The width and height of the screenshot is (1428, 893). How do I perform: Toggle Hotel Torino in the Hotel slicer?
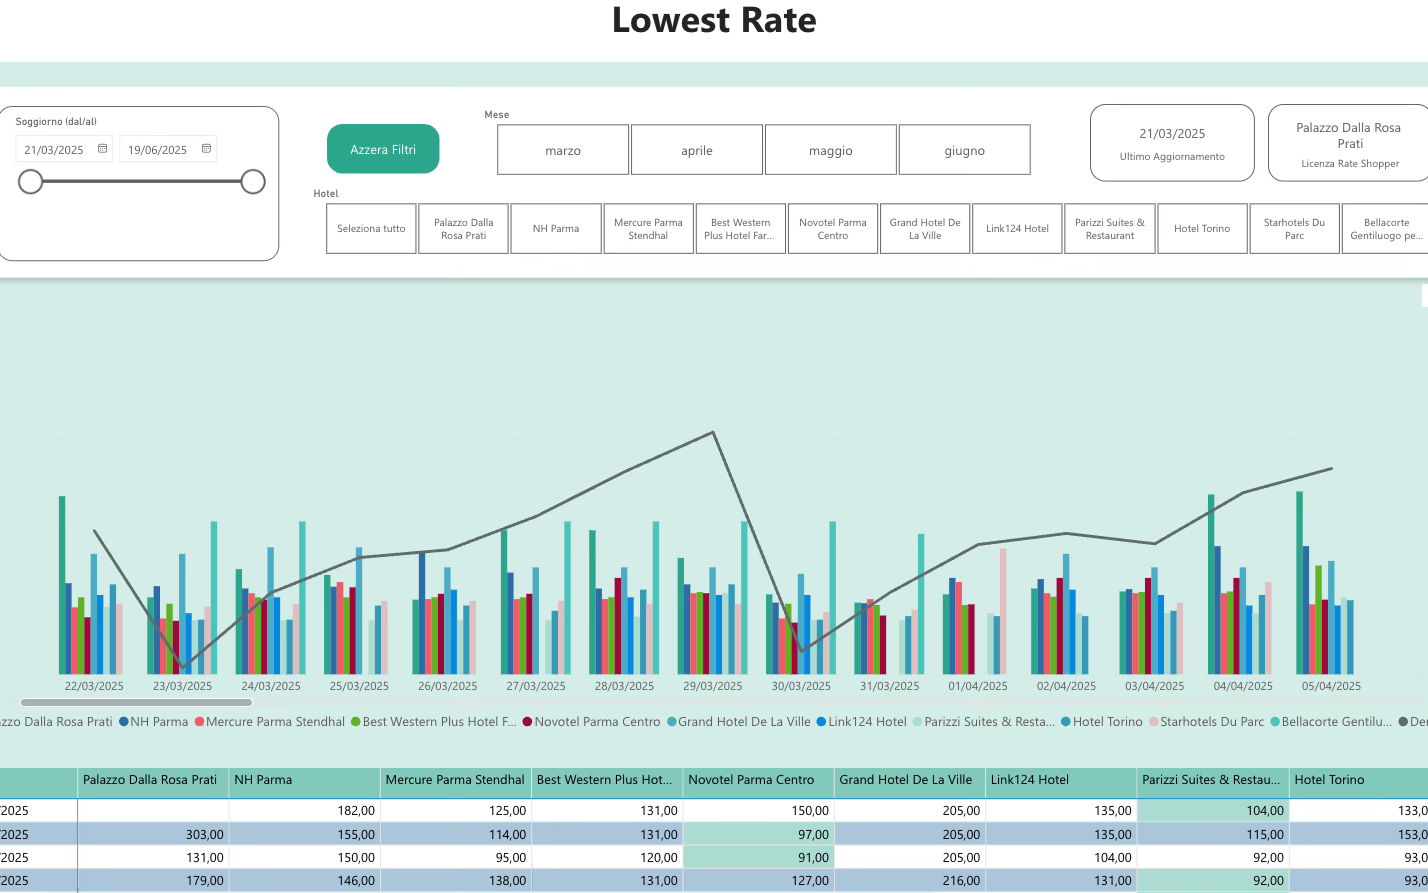click(1202, 229)
